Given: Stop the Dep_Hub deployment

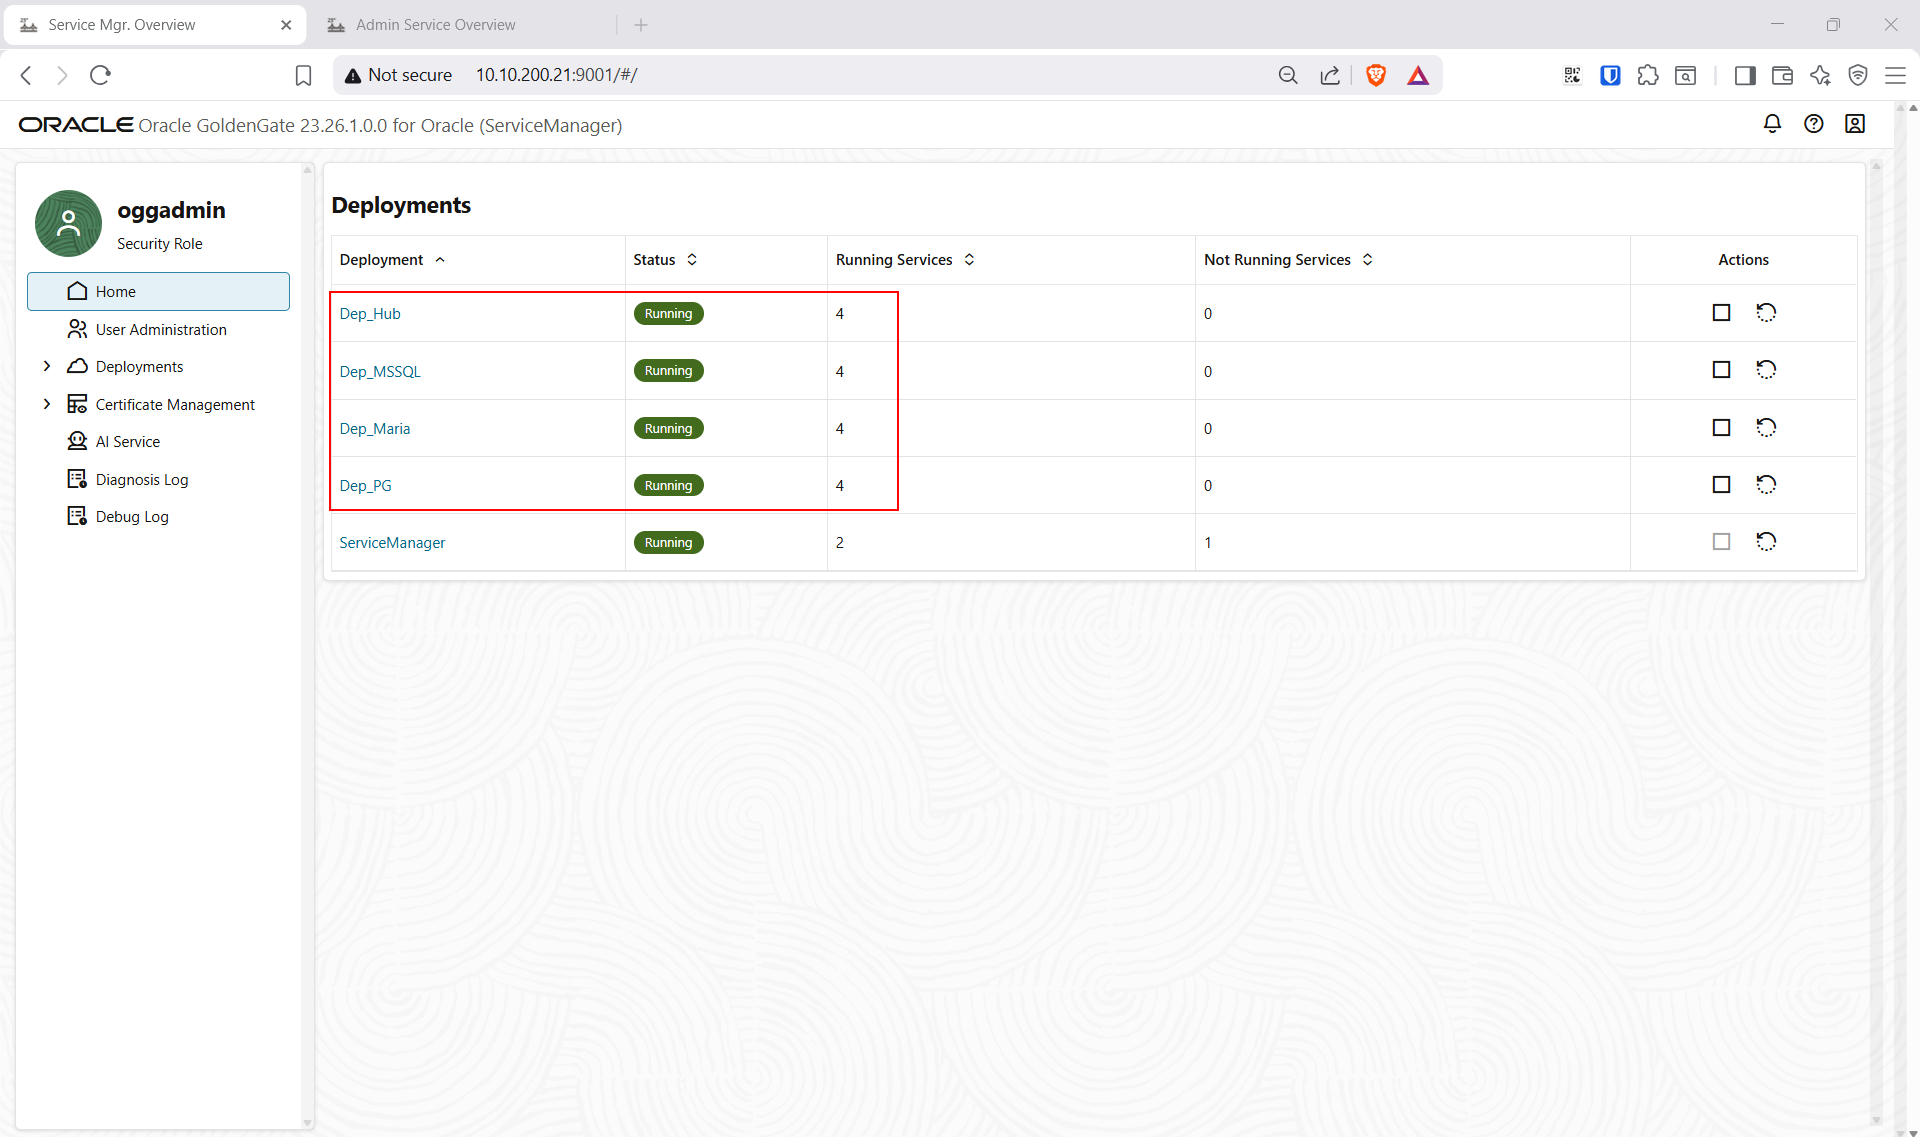Looking at the screenshot, I should pos(1721,313).
